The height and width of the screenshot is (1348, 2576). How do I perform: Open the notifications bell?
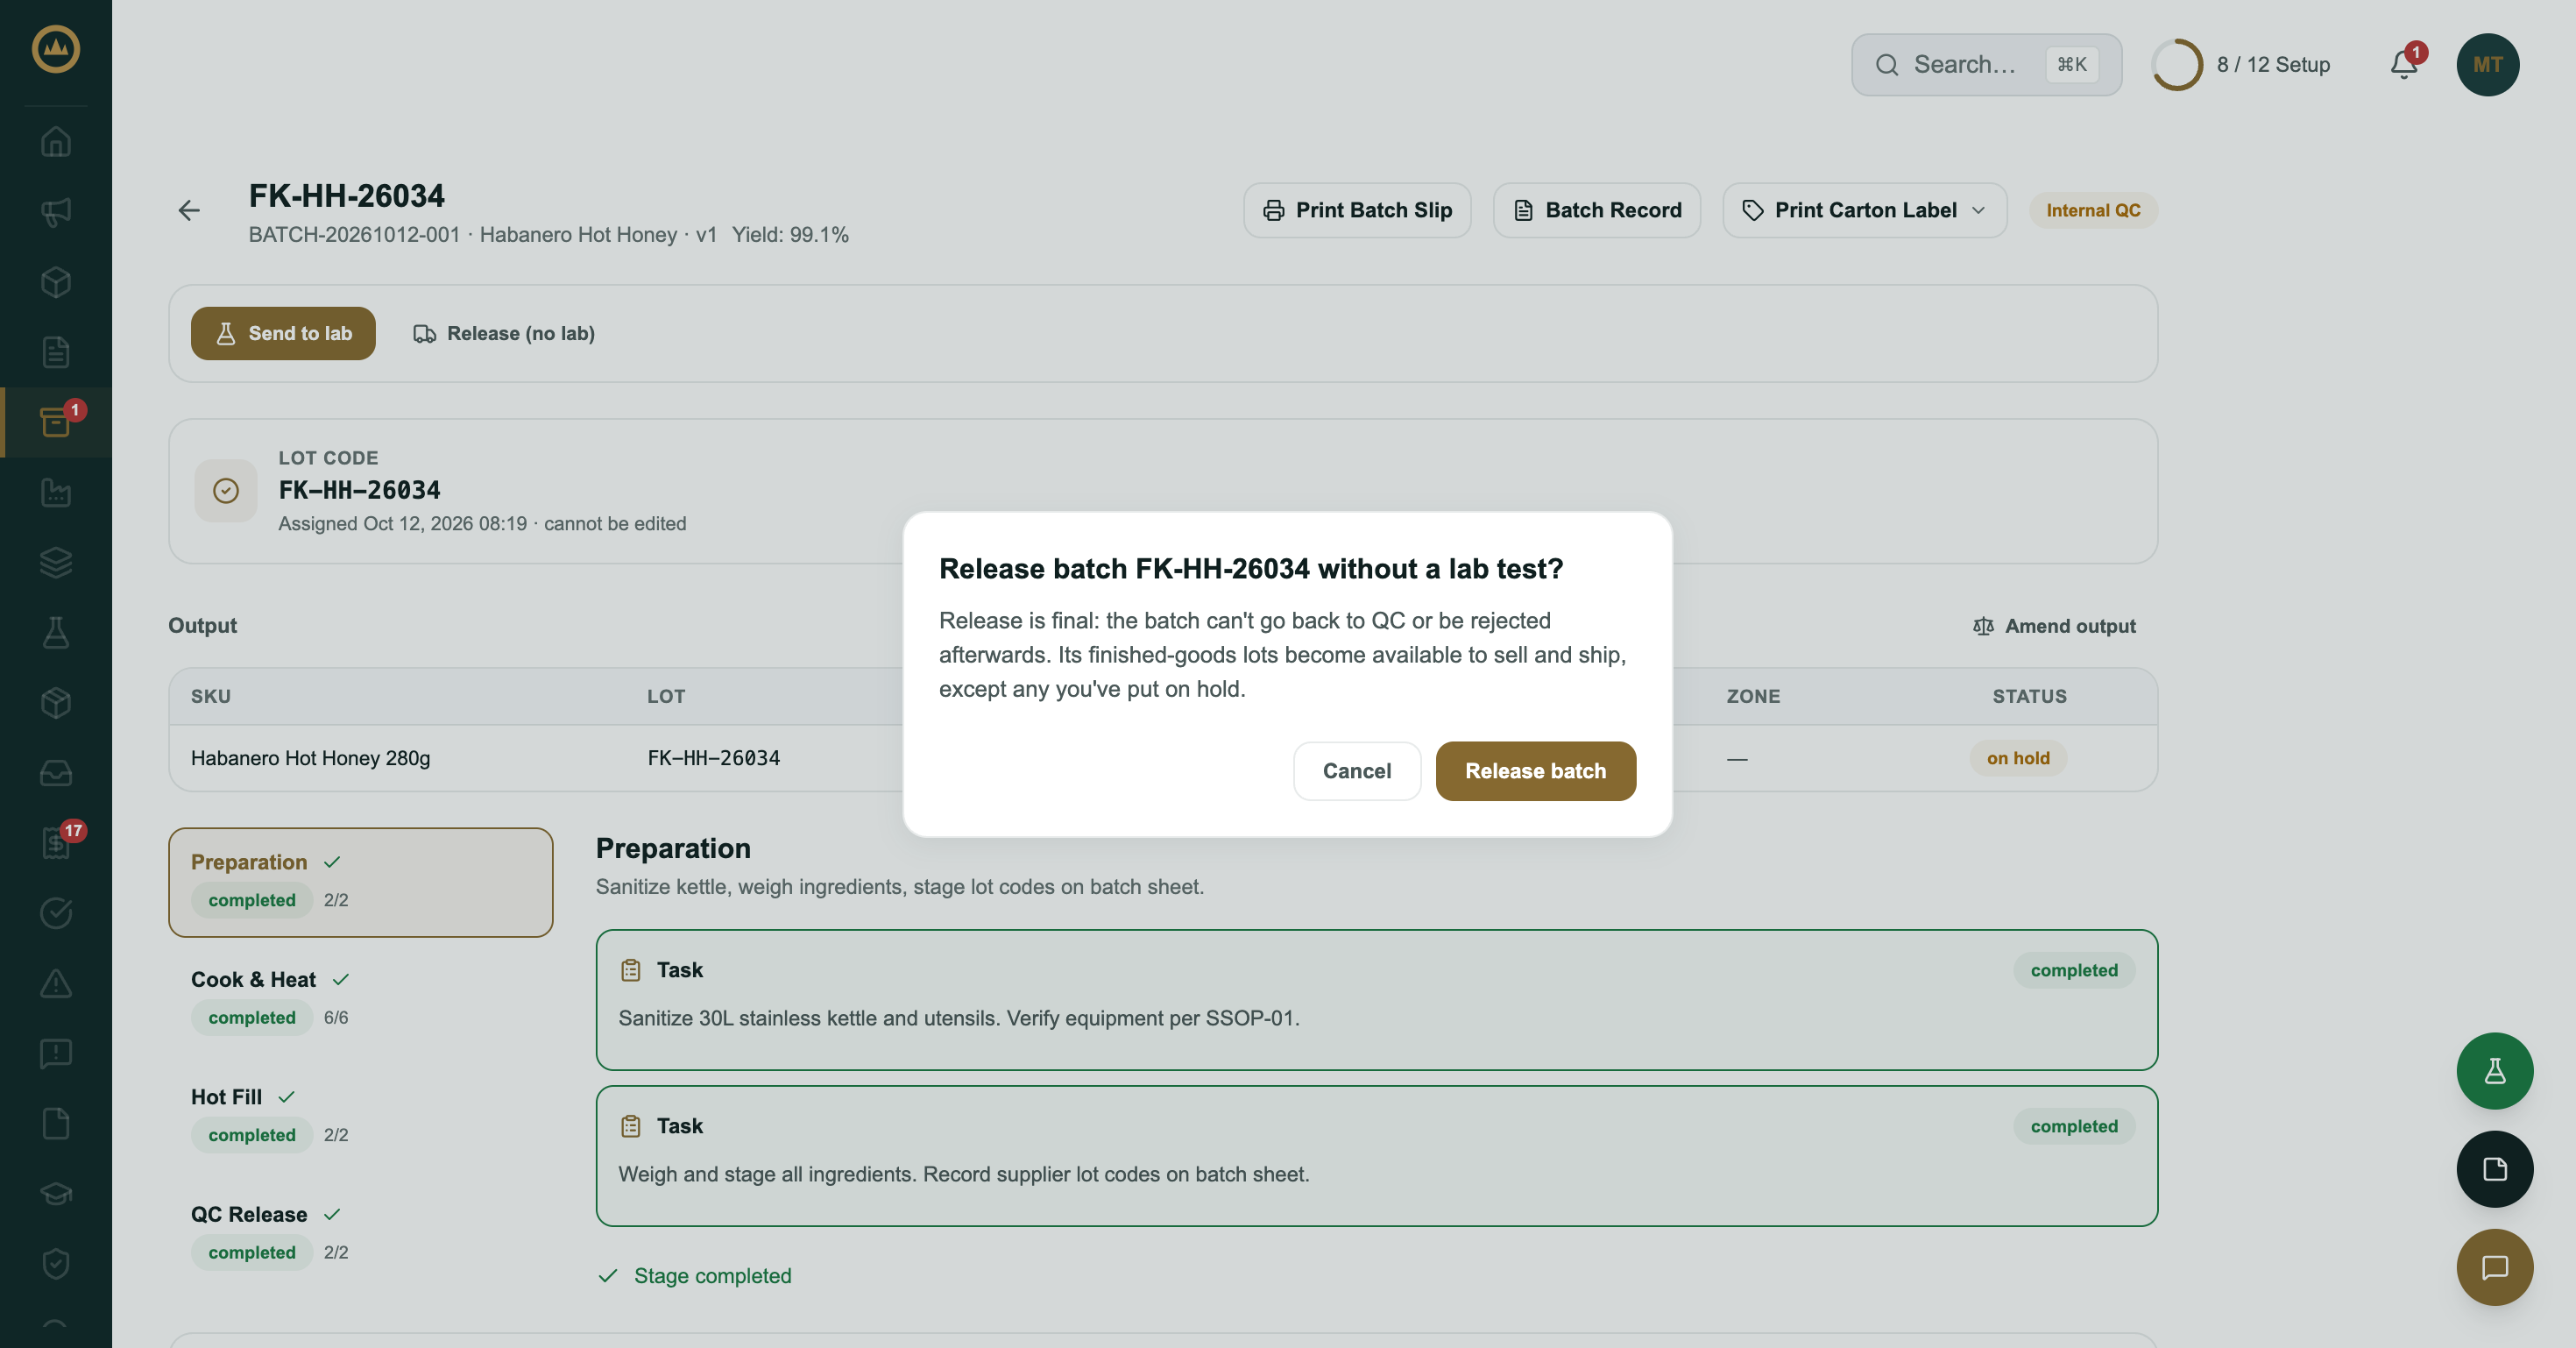[2404, 65]
